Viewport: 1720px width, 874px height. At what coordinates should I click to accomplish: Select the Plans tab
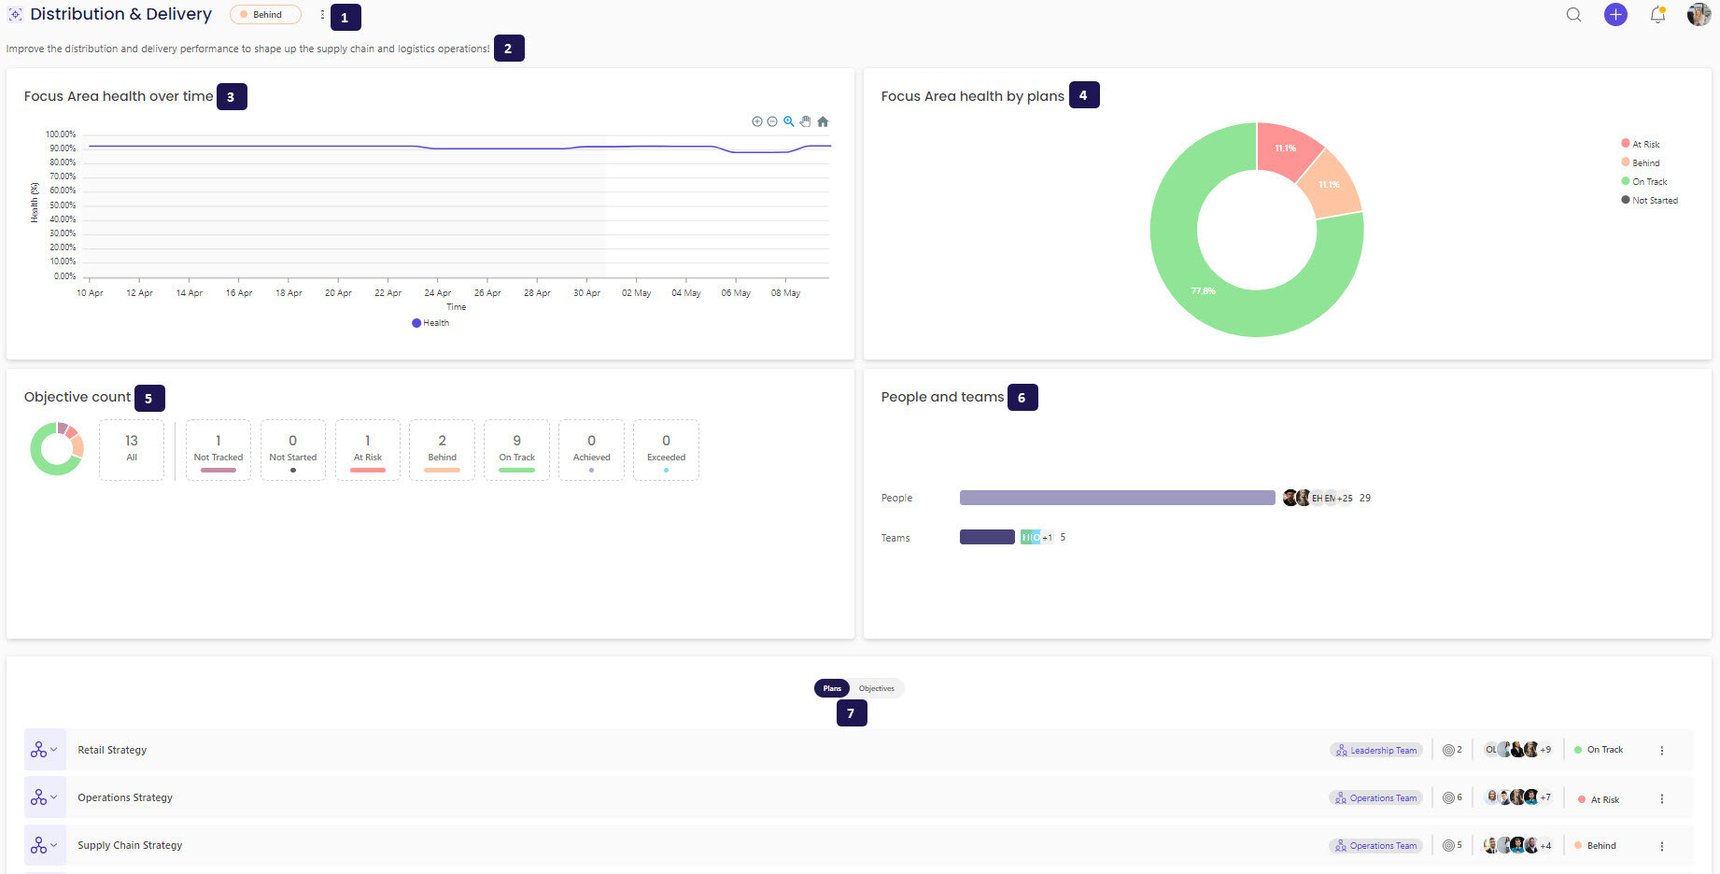832,688
